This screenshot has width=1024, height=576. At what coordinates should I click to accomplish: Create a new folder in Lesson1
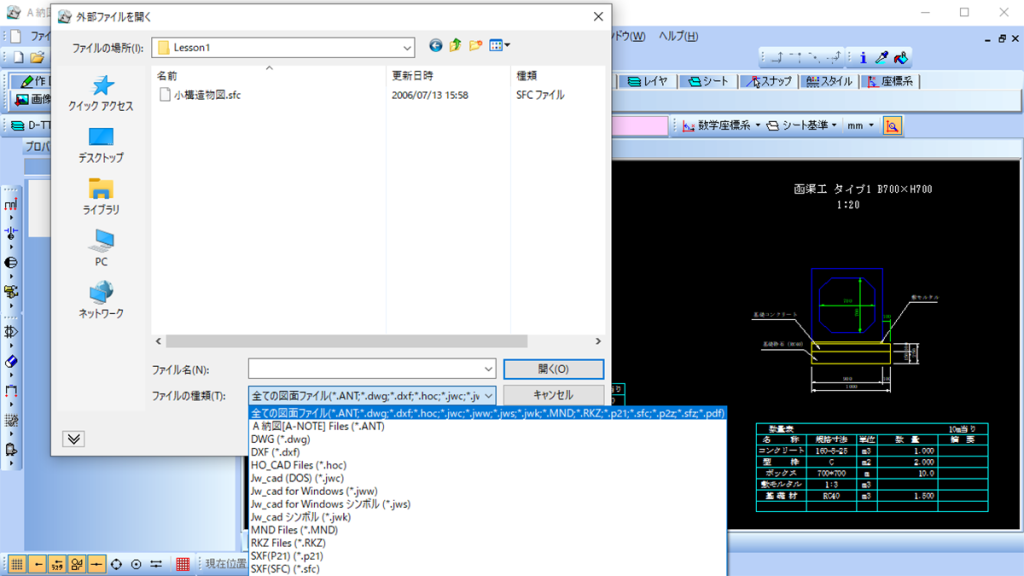[x=476, y=46]
